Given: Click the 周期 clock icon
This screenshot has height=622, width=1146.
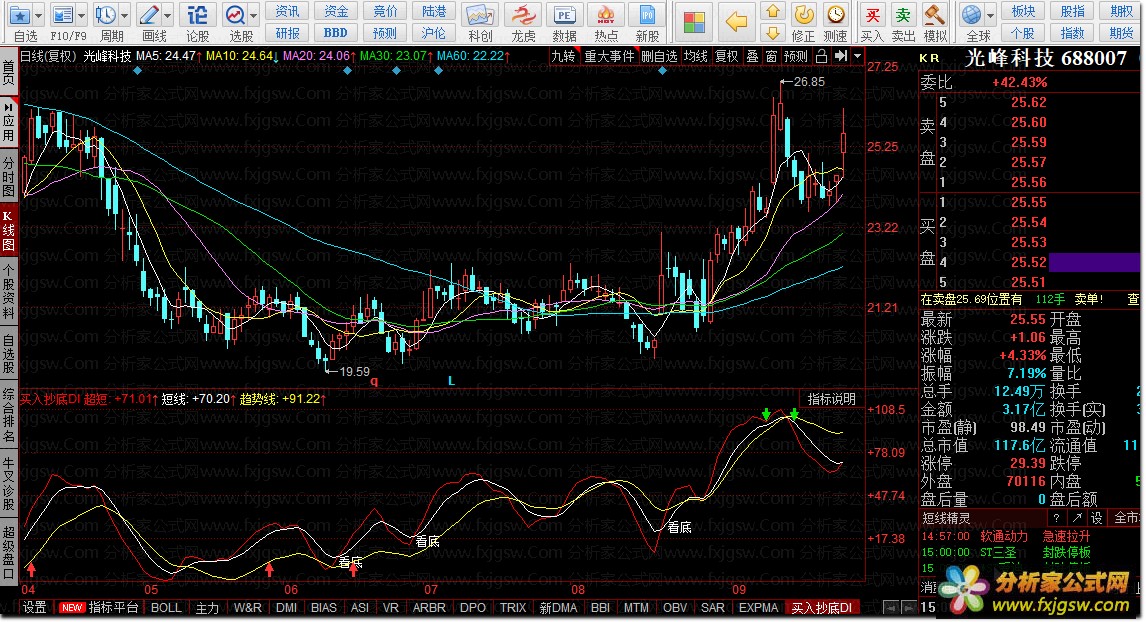Looking at the screenshot, I should tap(106, 15).
